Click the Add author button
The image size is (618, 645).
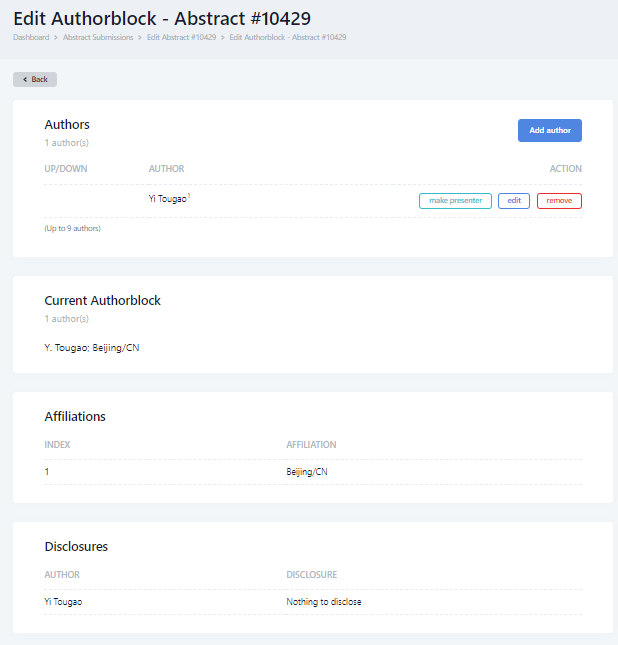[549, 130]
